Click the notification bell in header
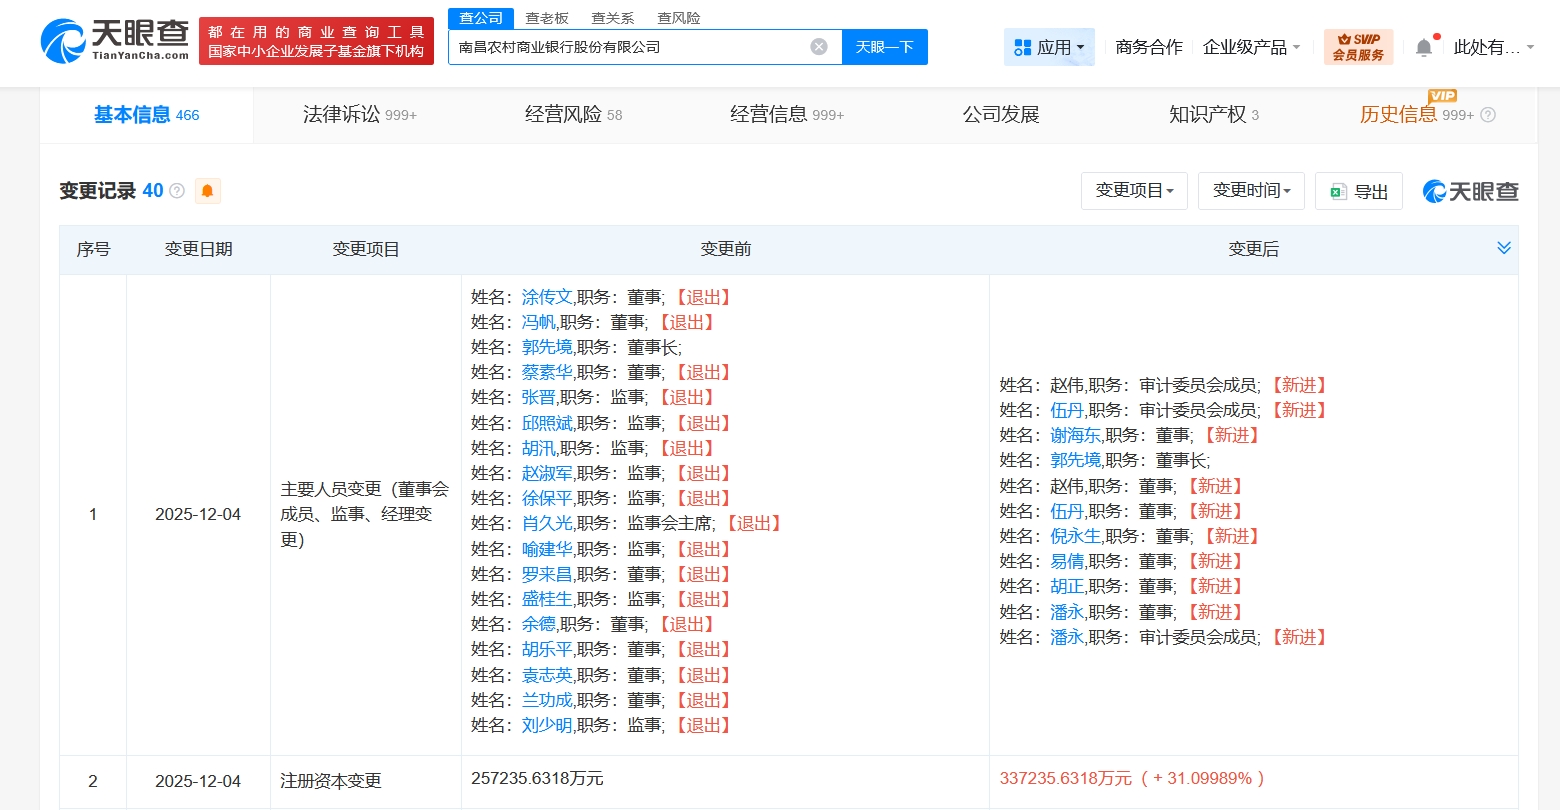This screenshot has height=810, width=1560. (1424, 47)
